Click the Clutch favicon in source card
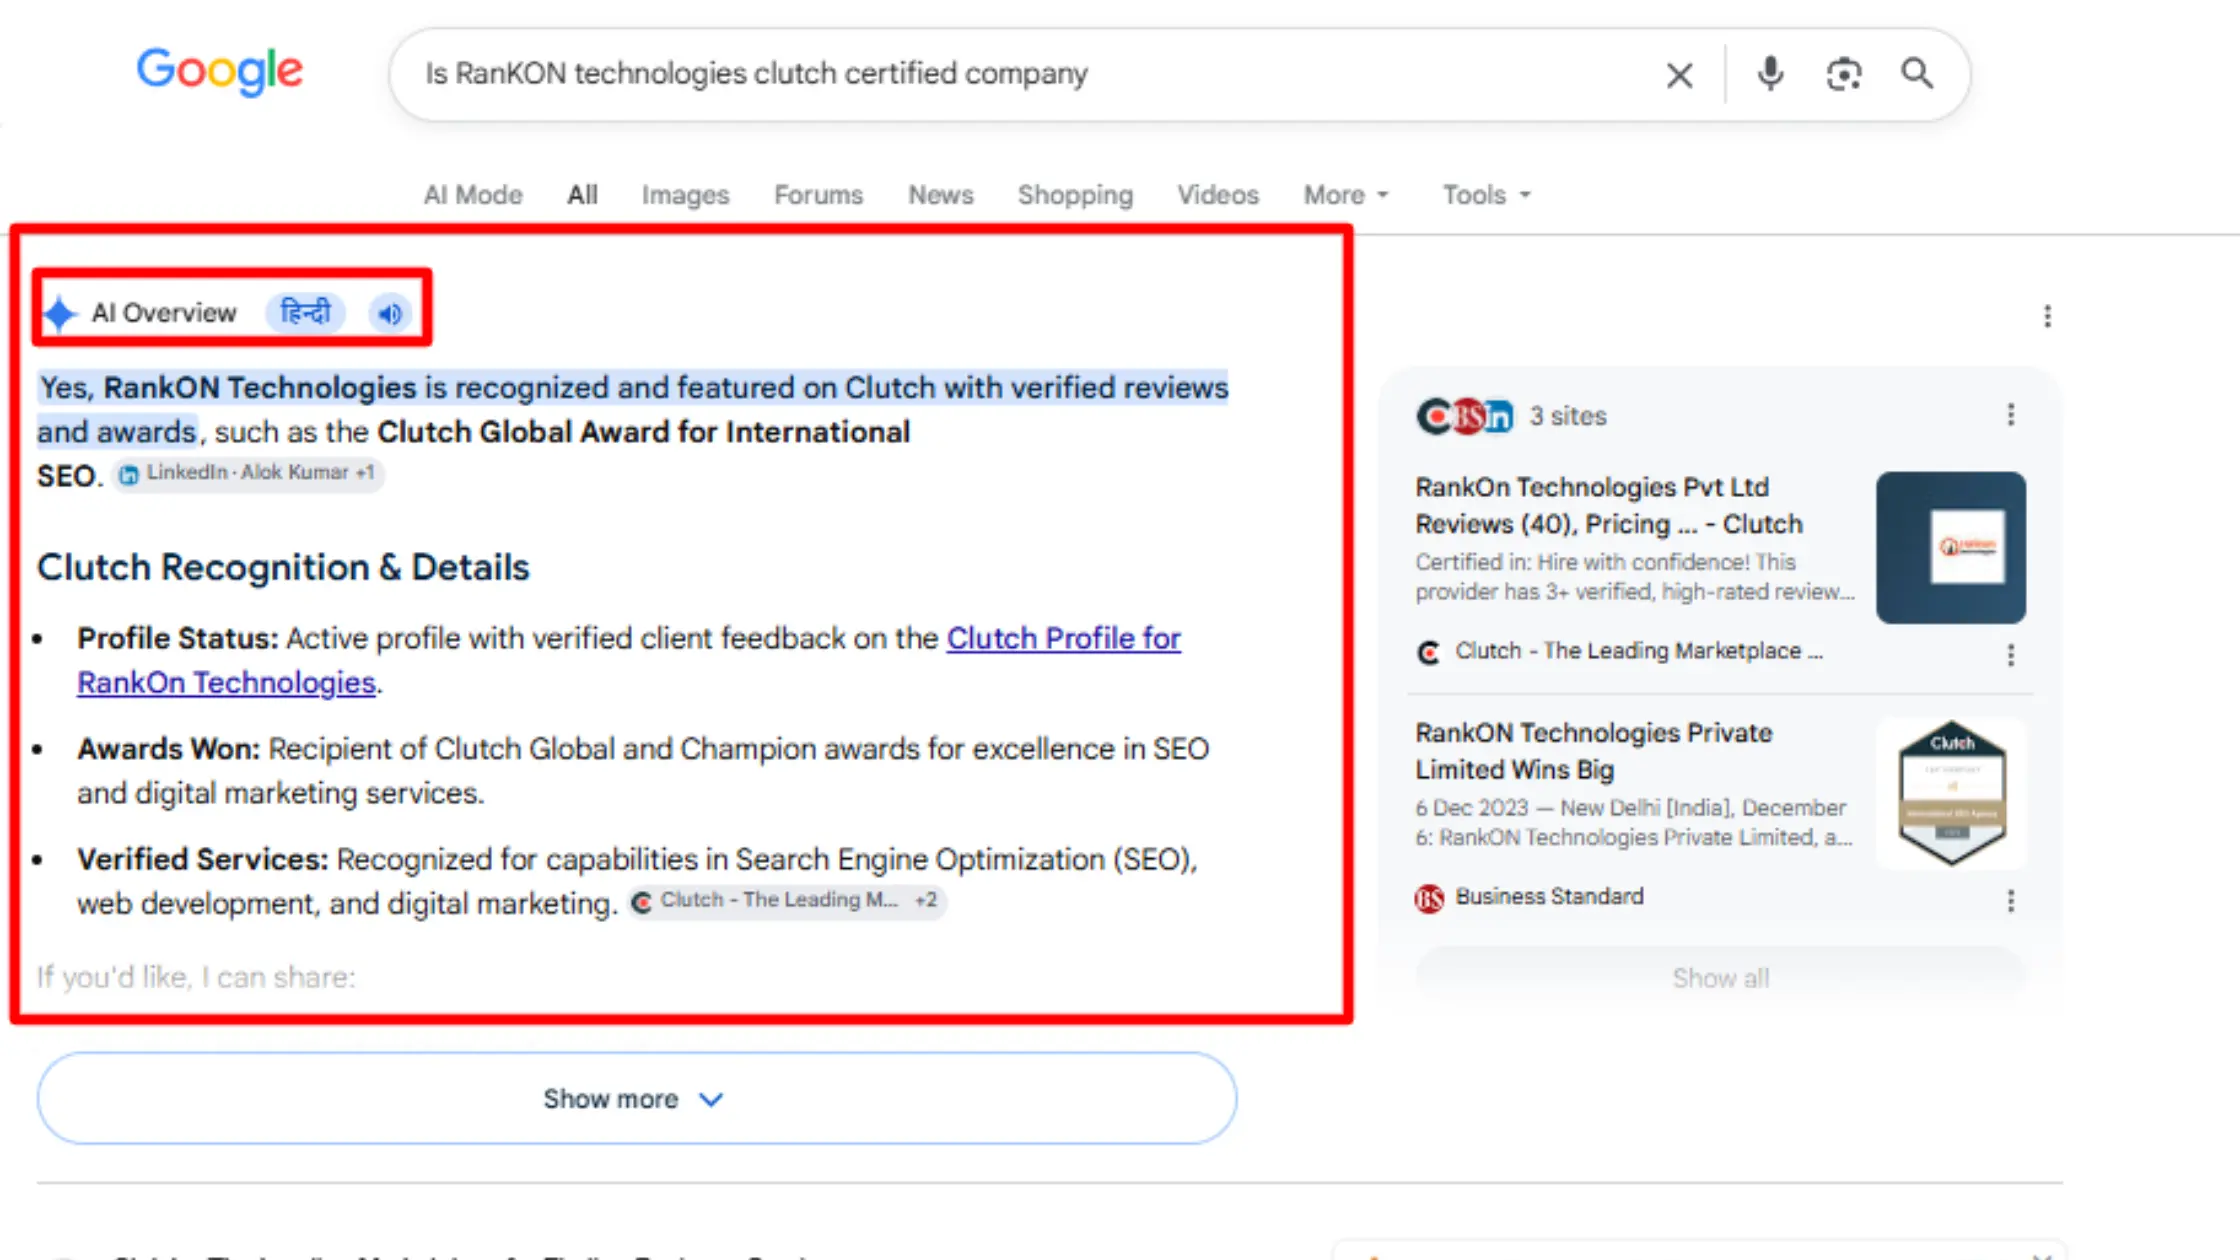This screenshot has width=2240, height=1260. (x=1429, y=653)
